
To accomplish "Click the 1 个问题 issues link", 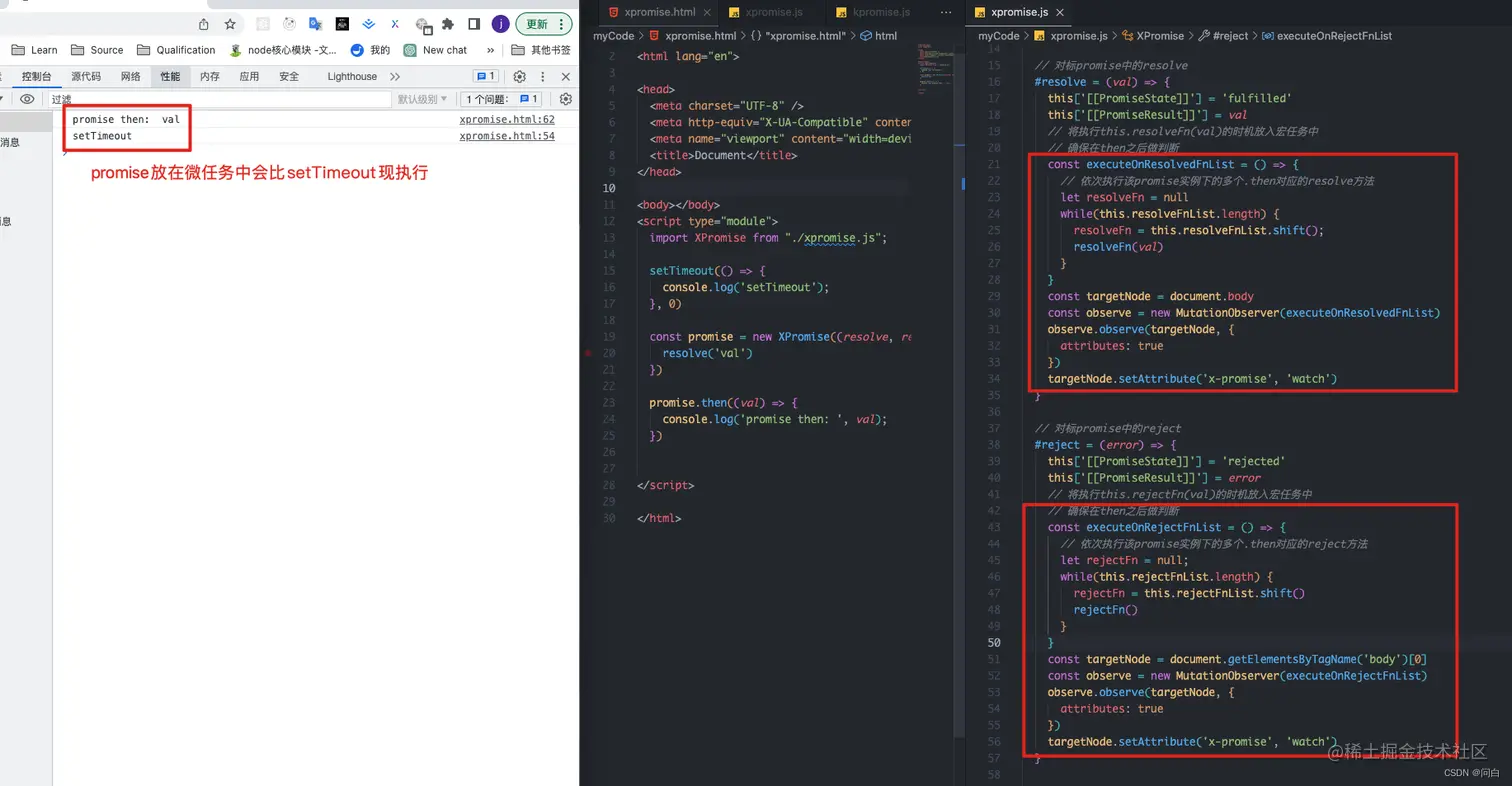I will coord(502,99).
